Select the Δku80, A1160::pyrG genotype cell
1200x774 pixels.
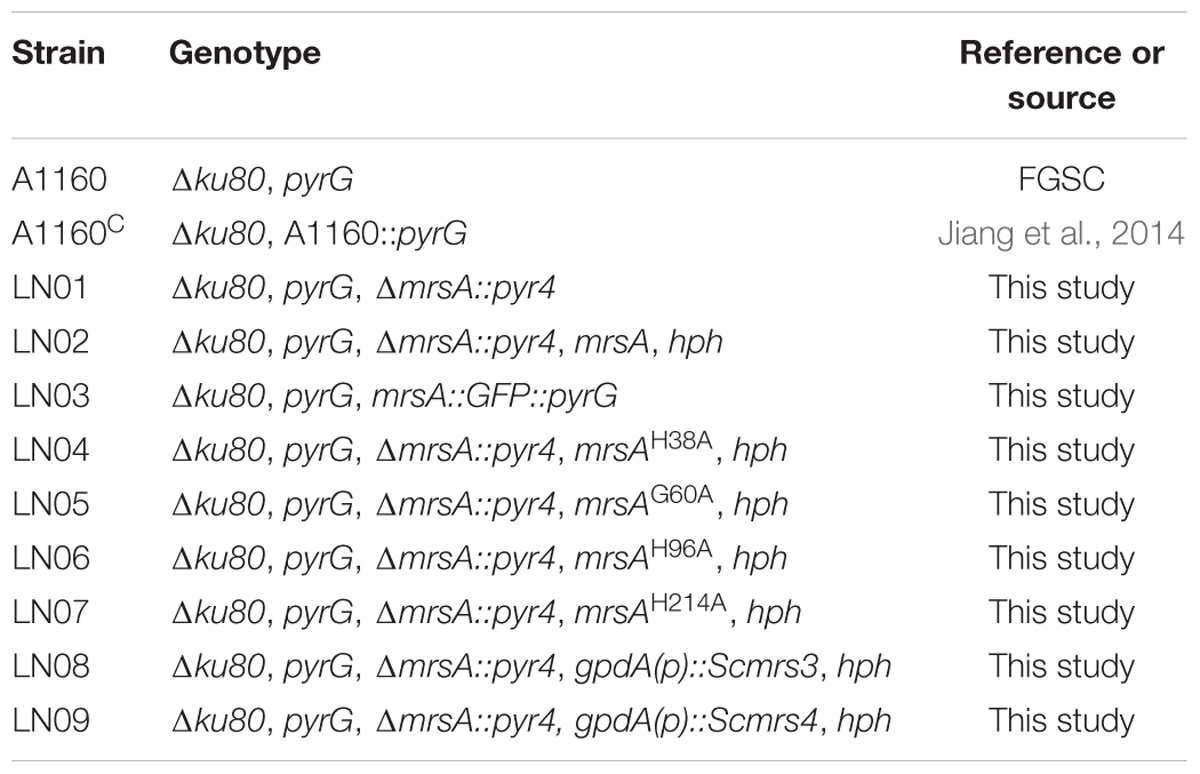coord(319,235)
